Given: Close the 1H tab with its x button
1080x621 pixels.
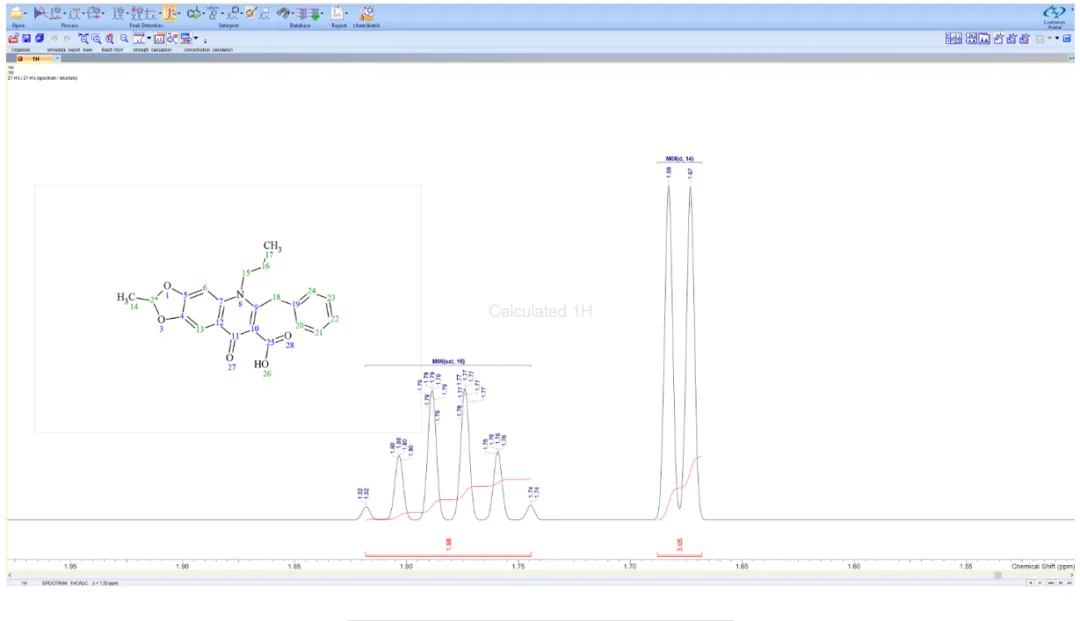Looking at the screenshot, I should coord(20,59).
